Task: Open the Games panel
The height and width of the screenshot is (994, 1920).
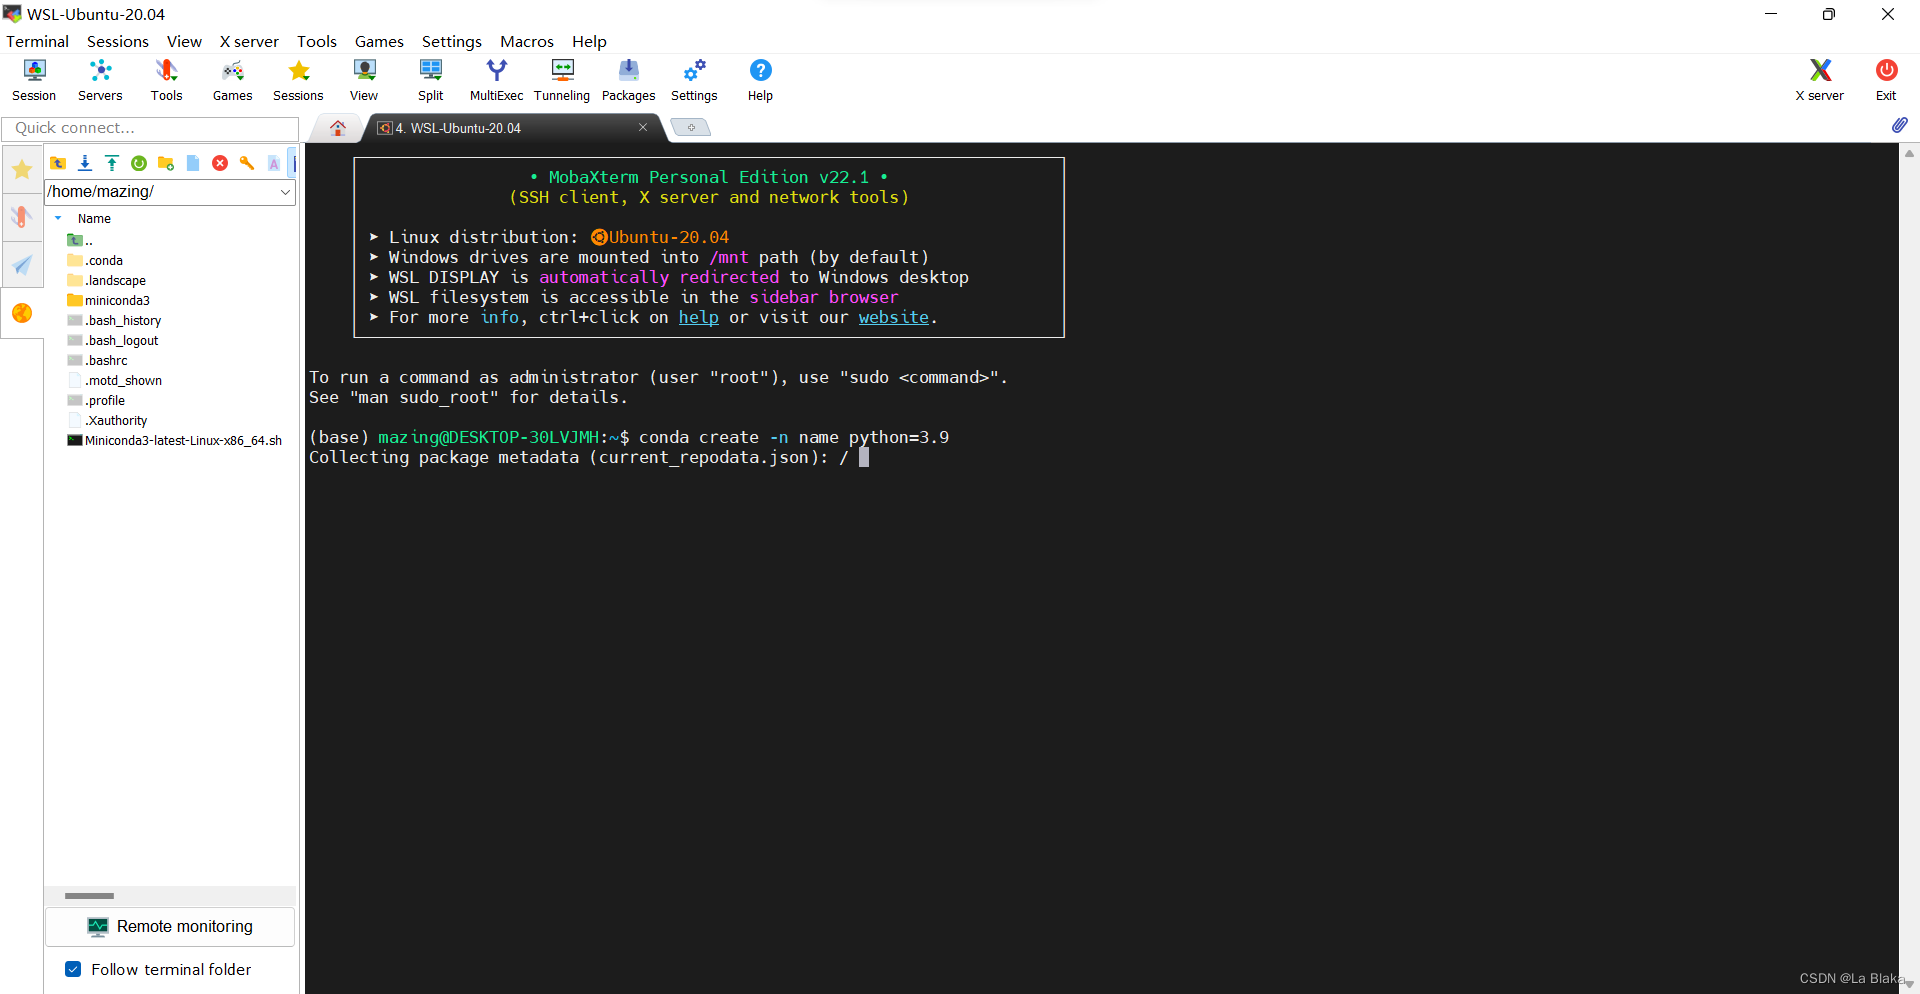Action: click(232, 80)
